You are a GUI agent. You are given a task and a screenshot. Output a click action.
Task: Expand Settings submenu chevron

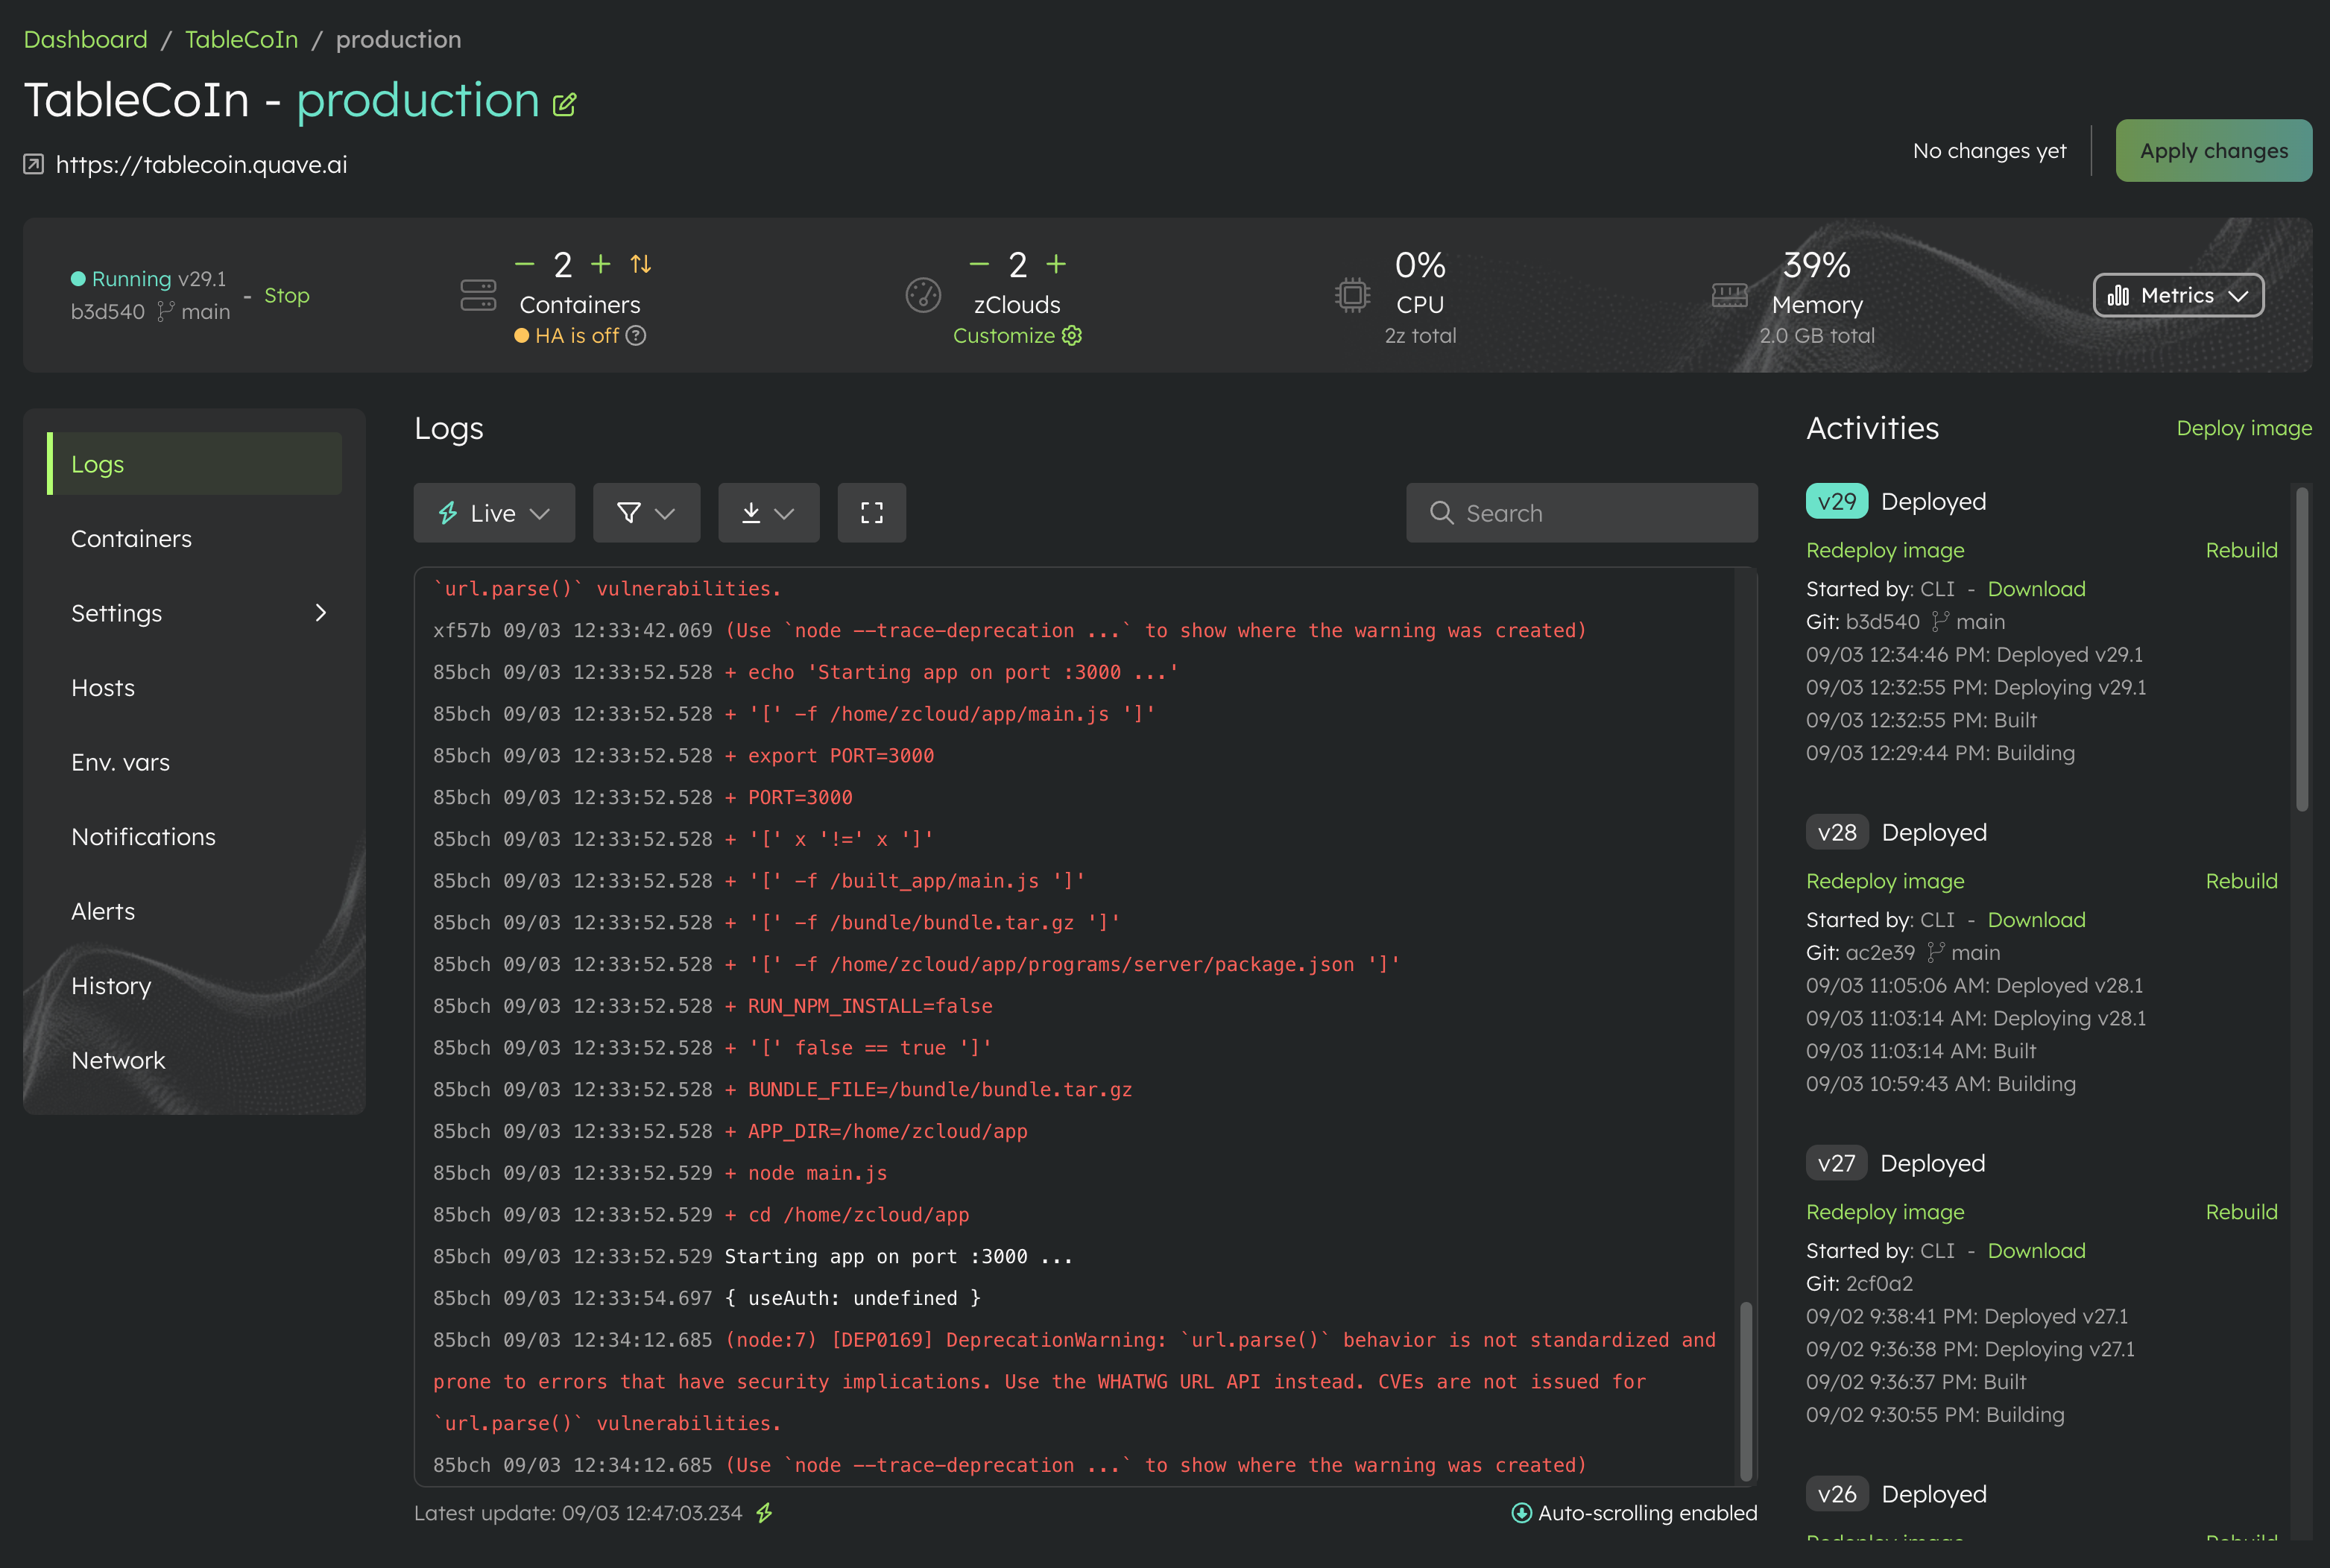pos(321,613)
